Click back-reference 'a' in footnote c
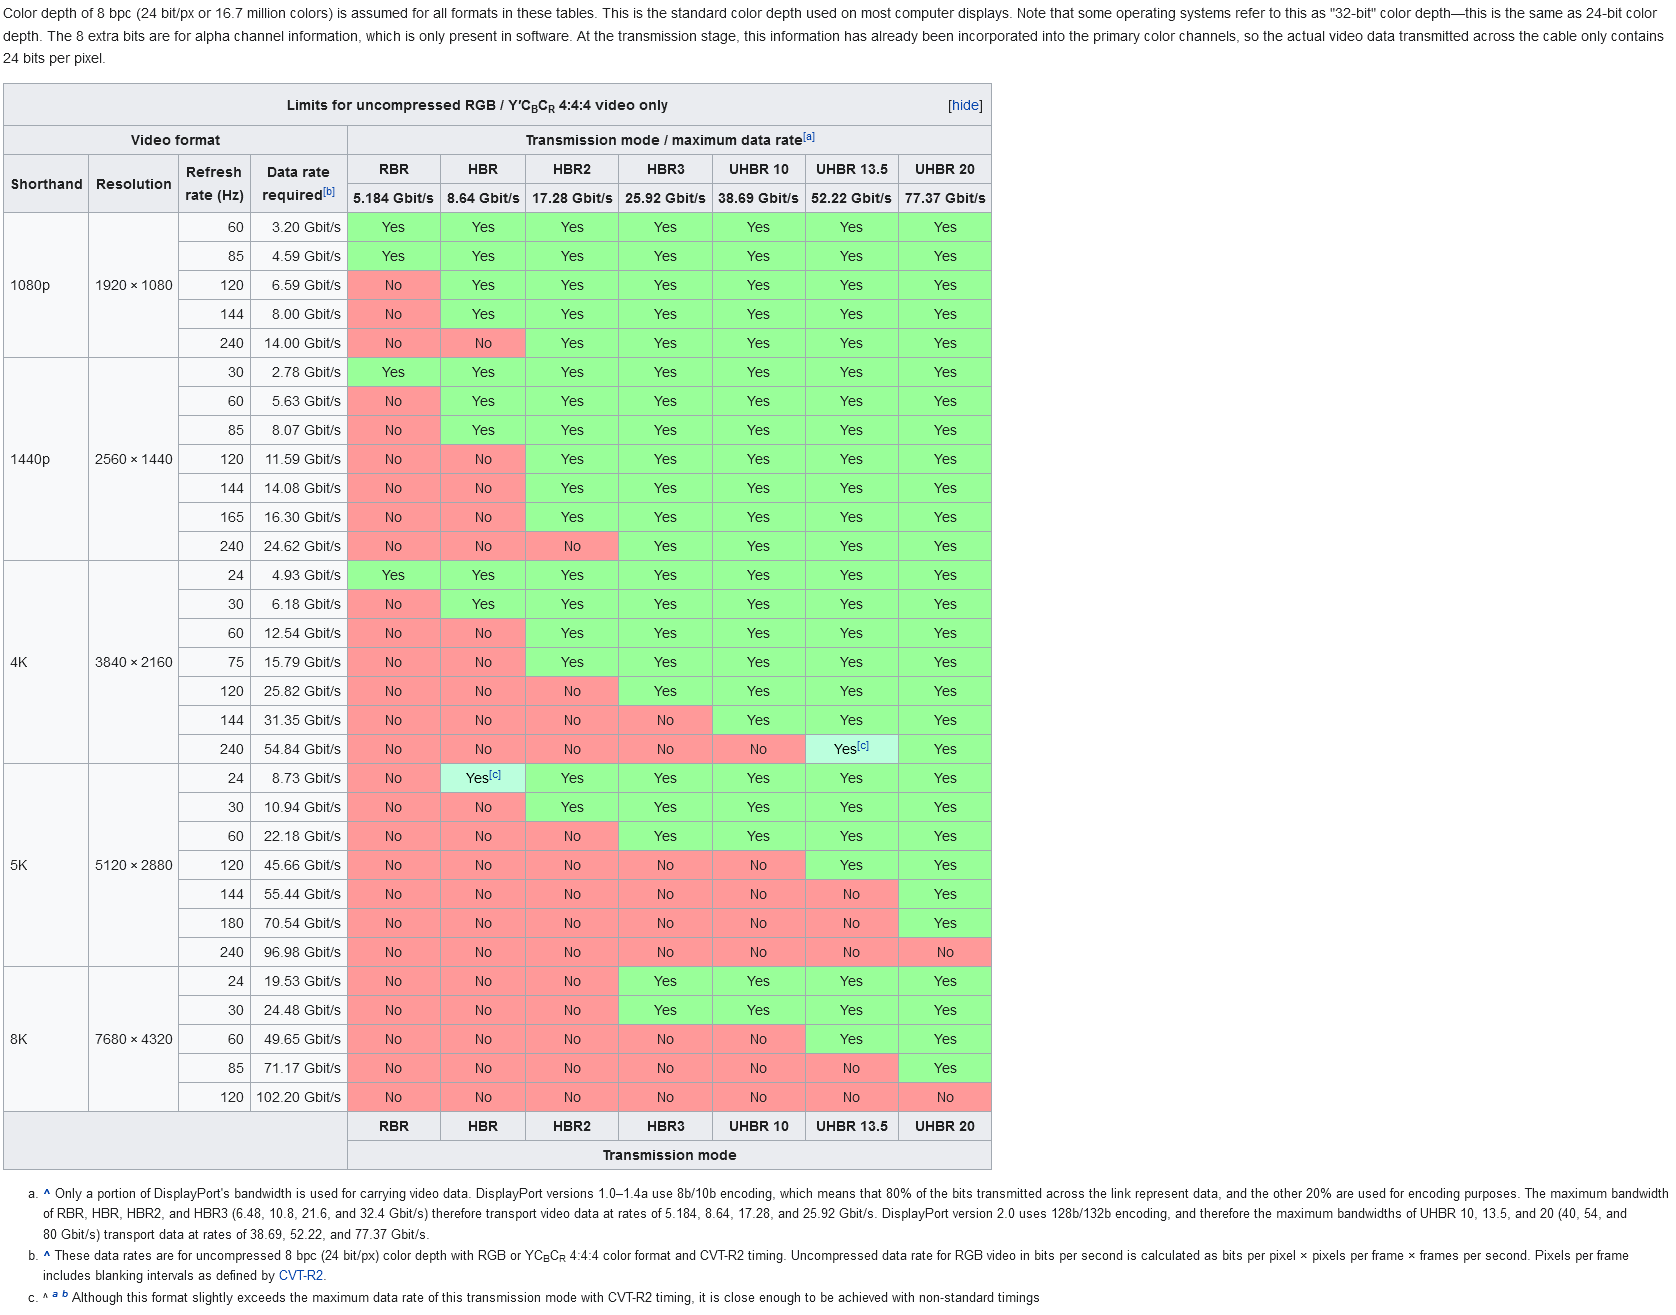This screenshot has height=1315, width=1676. coord(55,1295)
